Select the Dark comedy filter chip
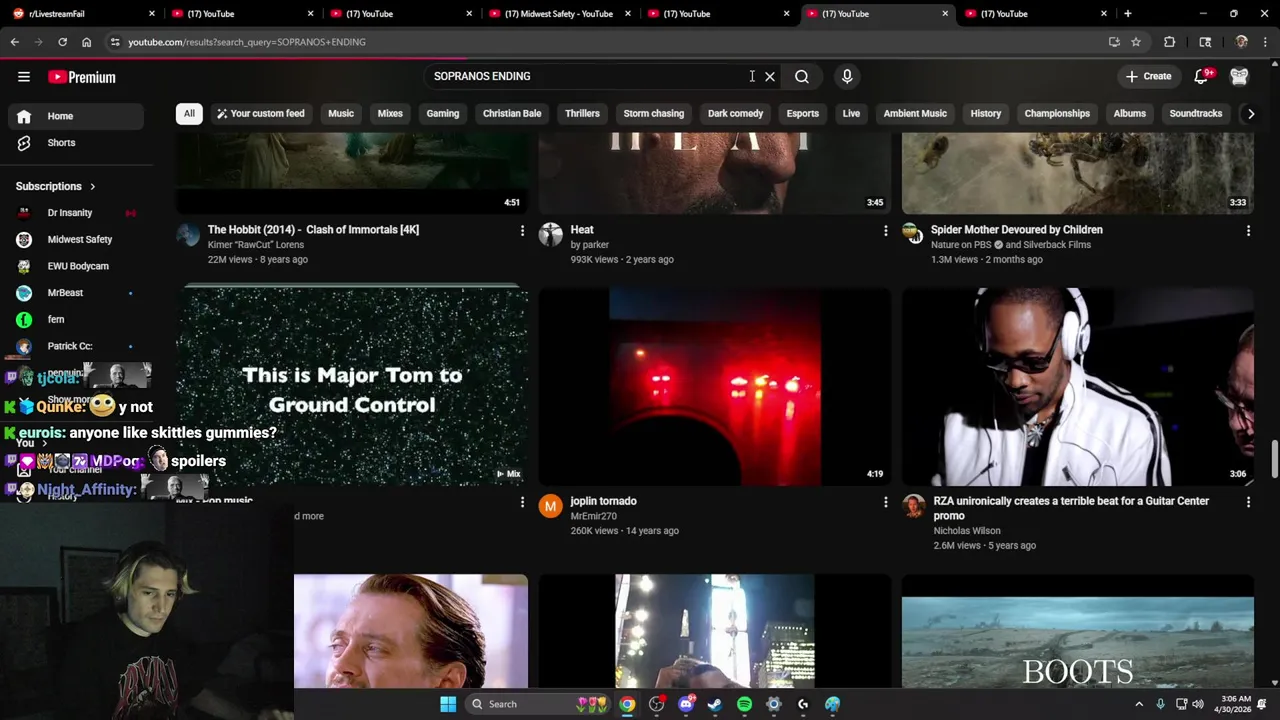The image size is (1280, 720). pos(735,113)
